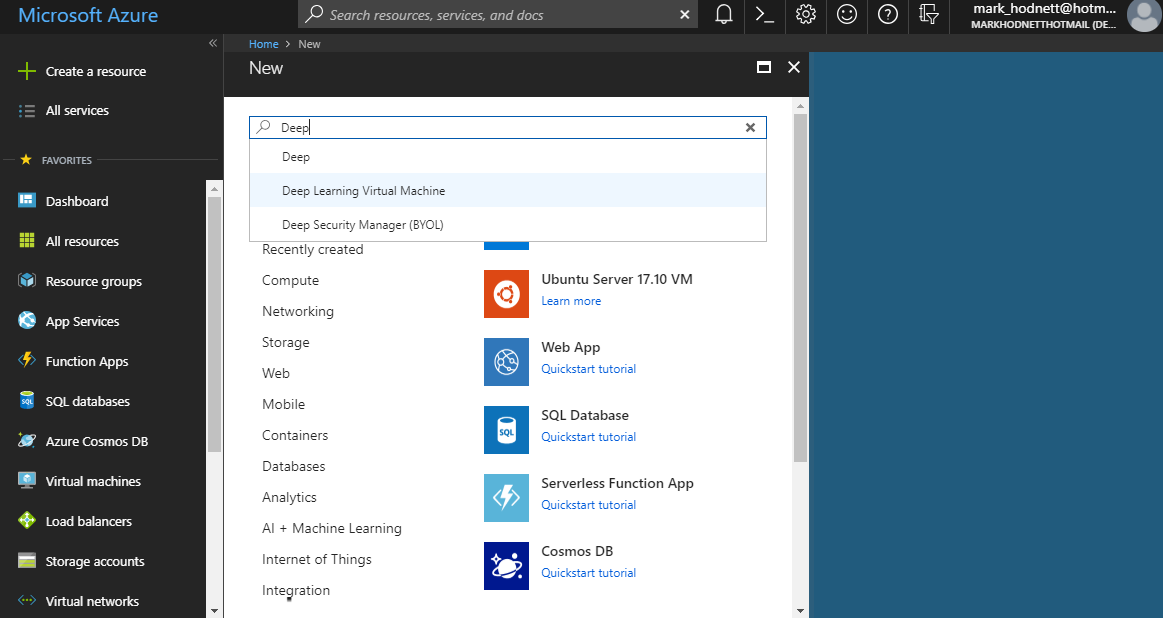Open the portal settings gear
Screen dimensions: 1163x618
click(805, 15)
